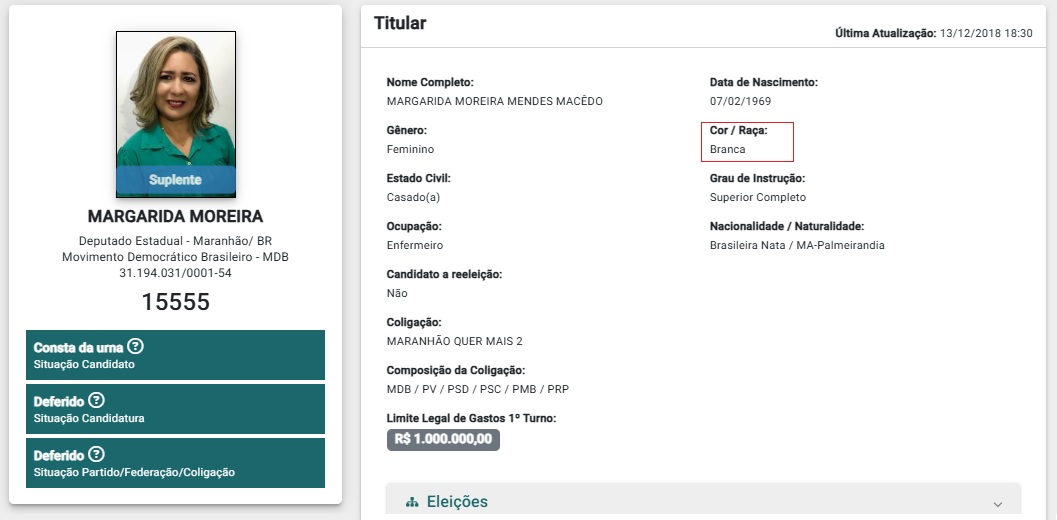Viewport: 1057px width, 520px height.
Task: Click the coalition name MARANHÃO QUER MAIS 2
Action: point(454,341)
